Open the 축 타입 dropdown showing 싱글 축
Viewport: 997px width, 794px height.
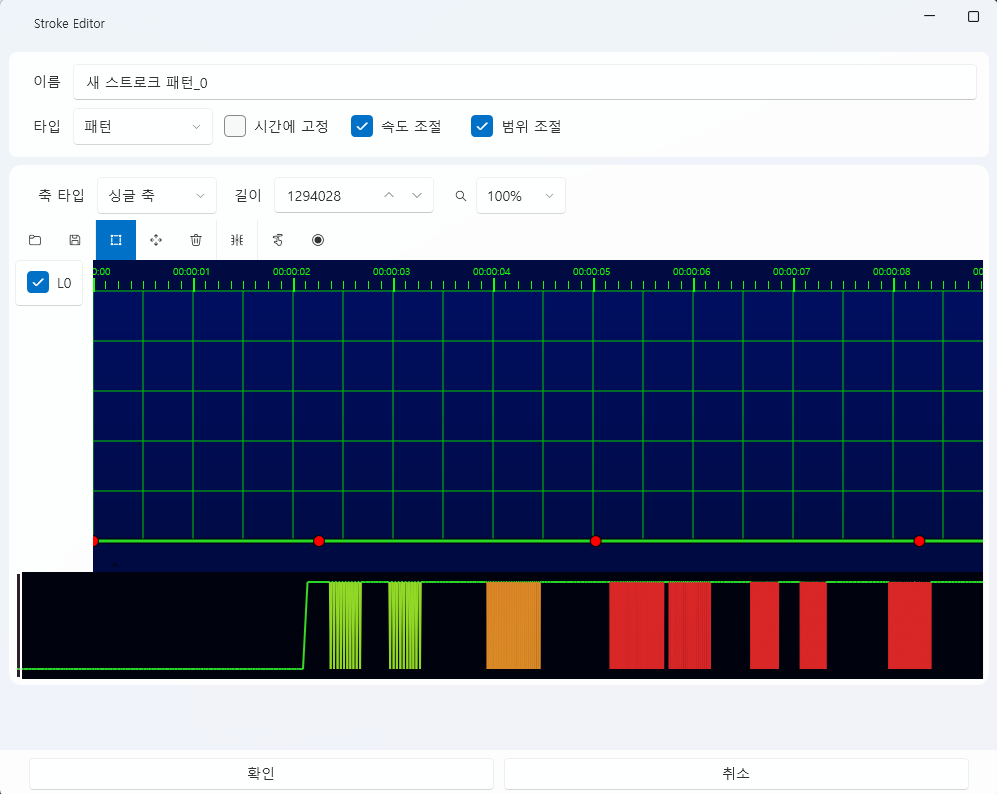point(157,196)
